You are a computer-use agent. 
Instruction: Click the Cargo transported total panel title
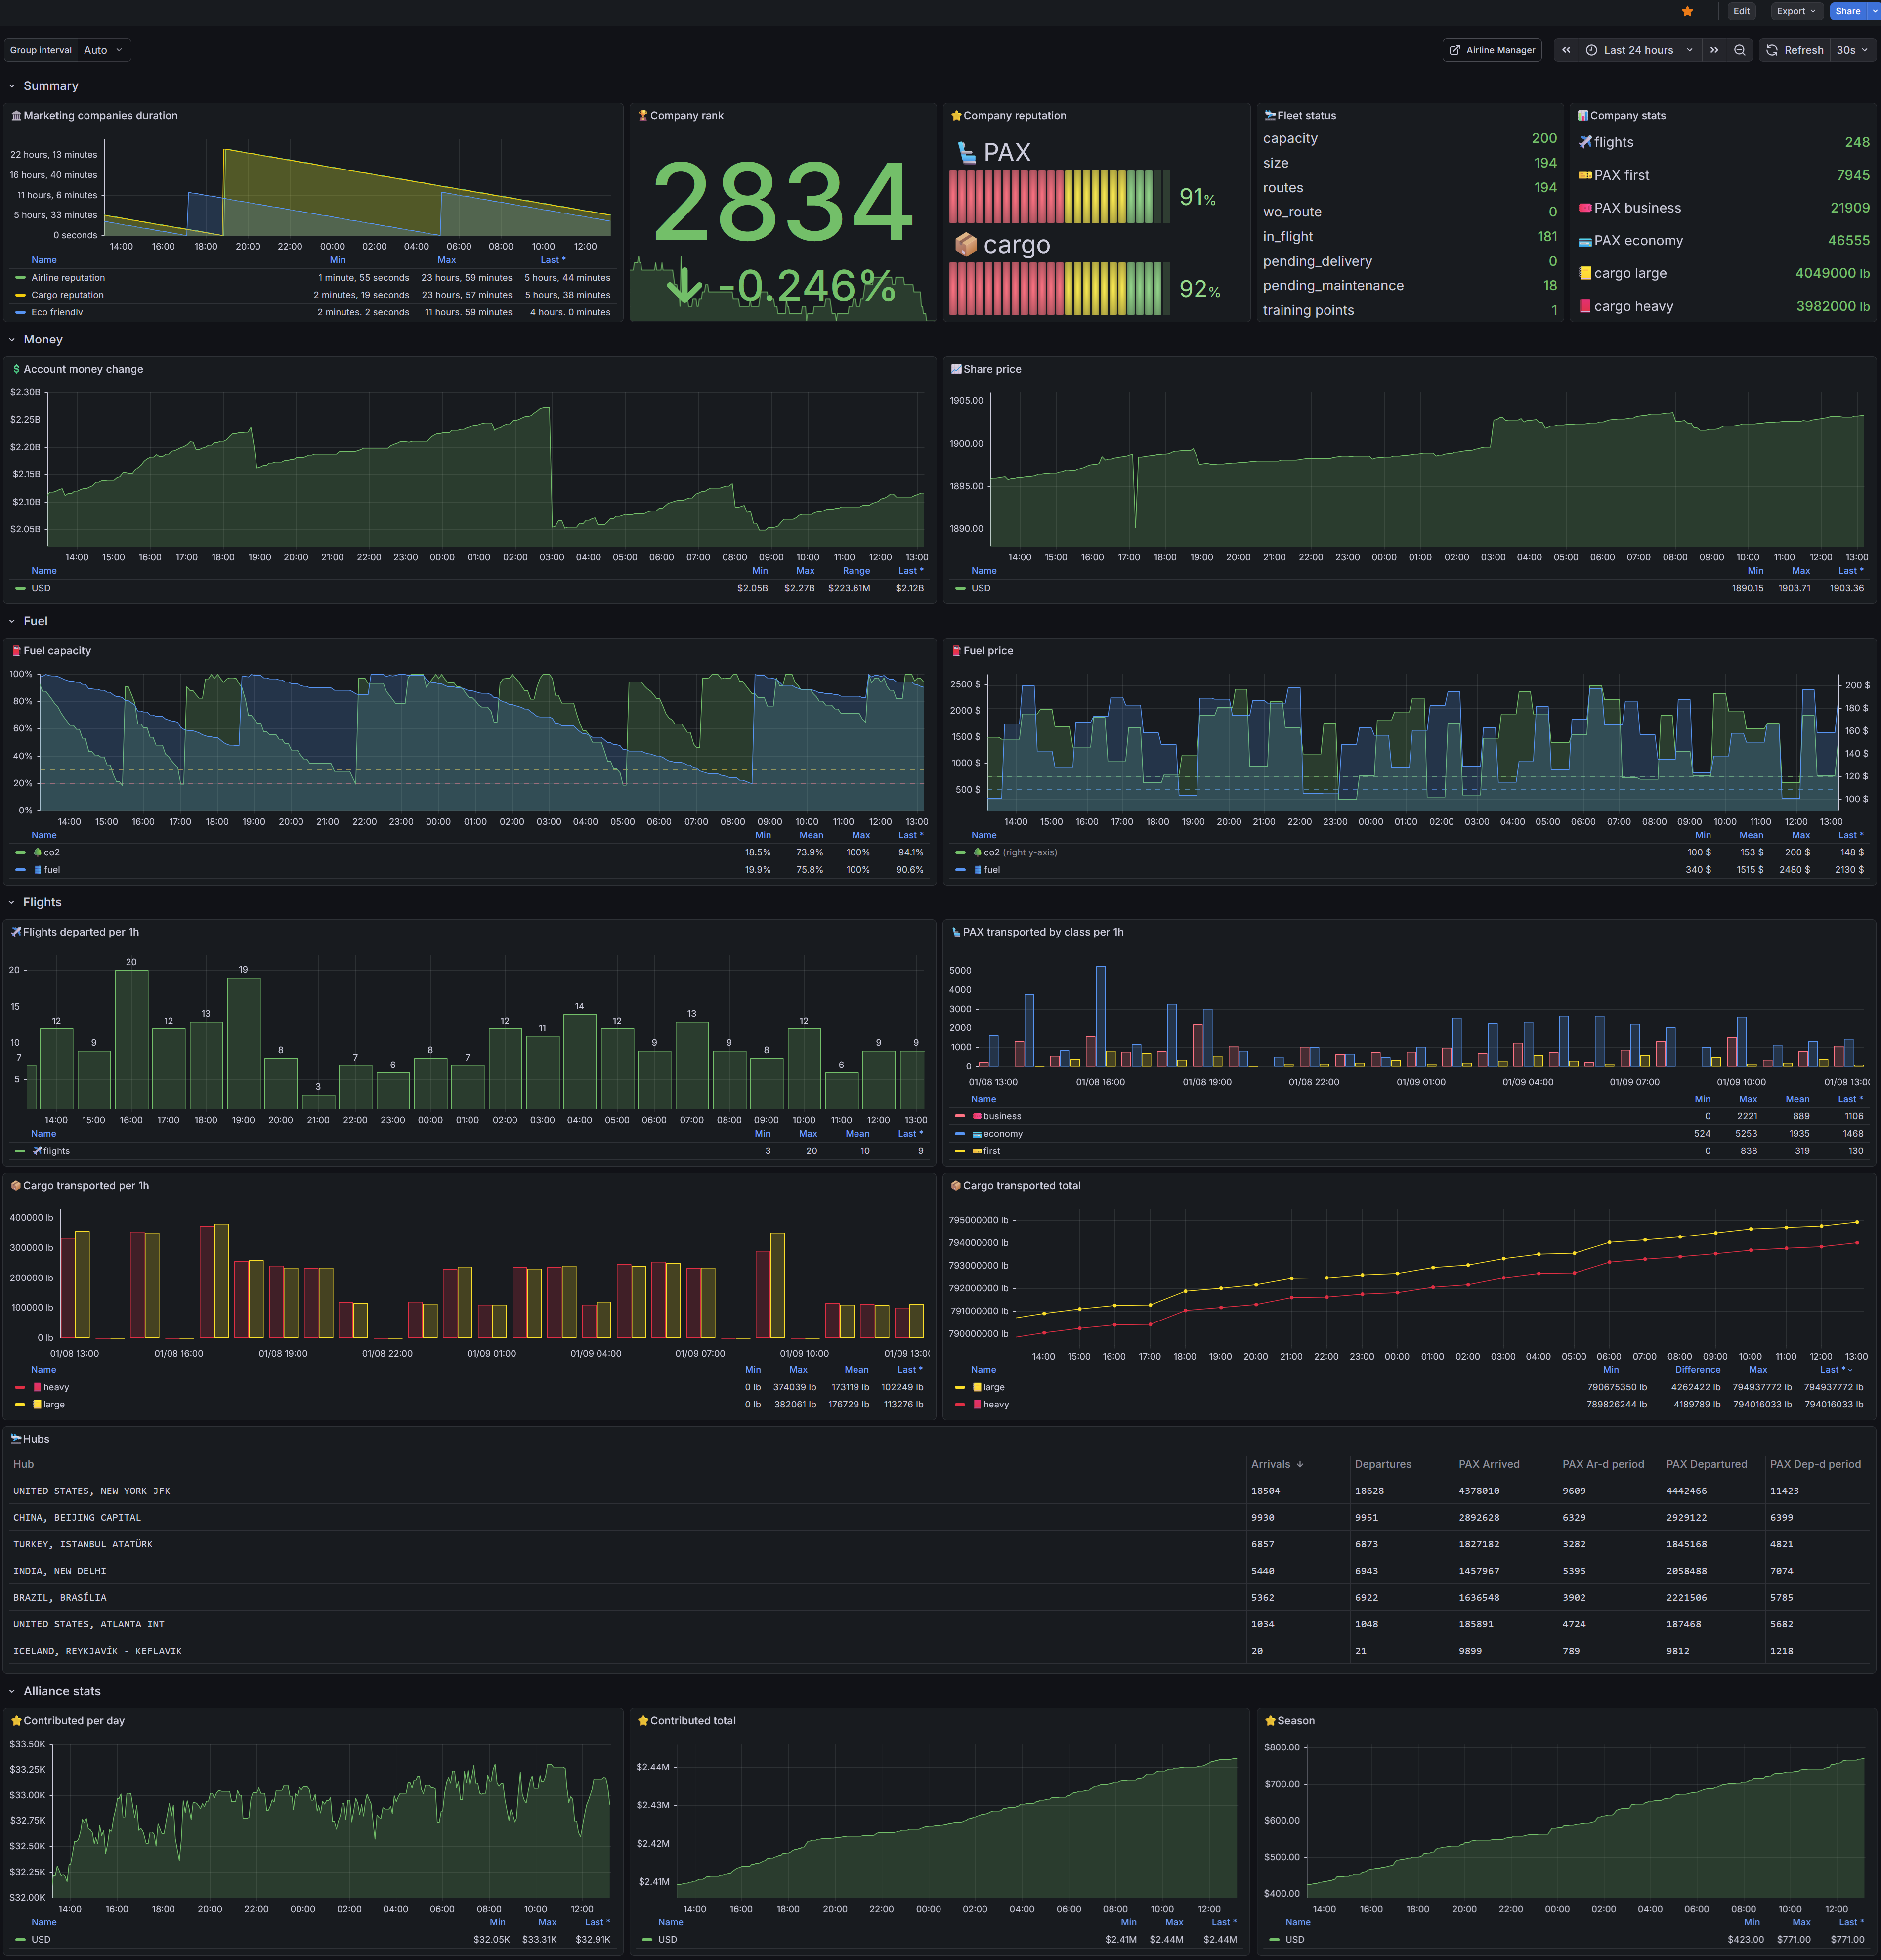pos(1021,1186)
